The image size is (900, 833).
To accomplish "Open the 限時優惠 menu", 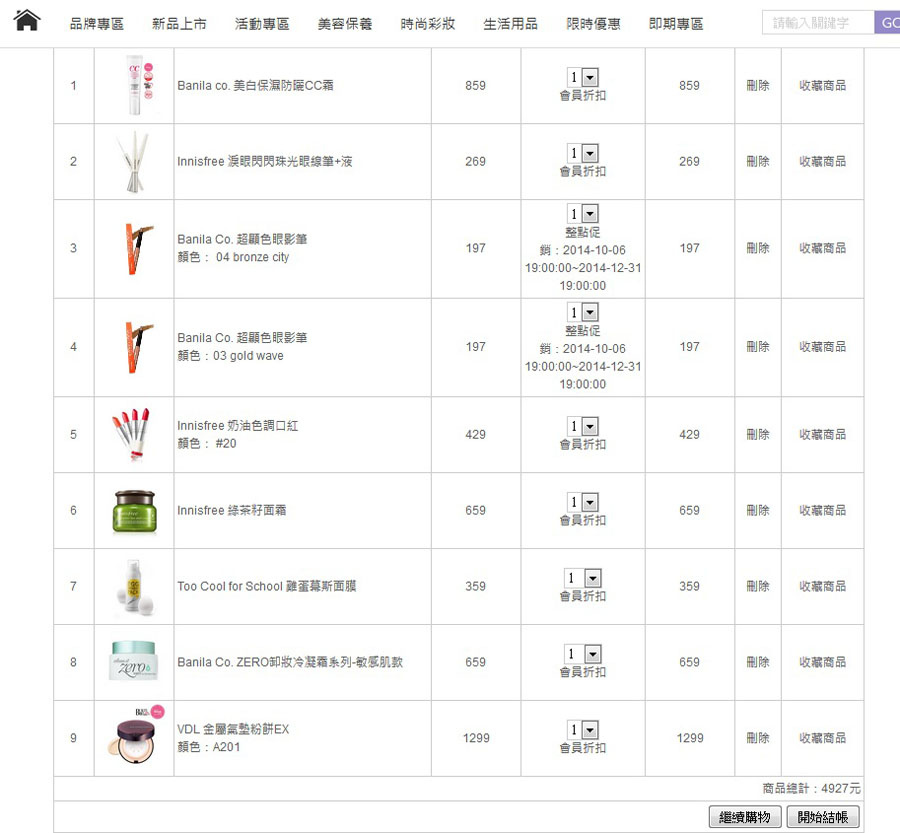I will [x=593, y=24].
